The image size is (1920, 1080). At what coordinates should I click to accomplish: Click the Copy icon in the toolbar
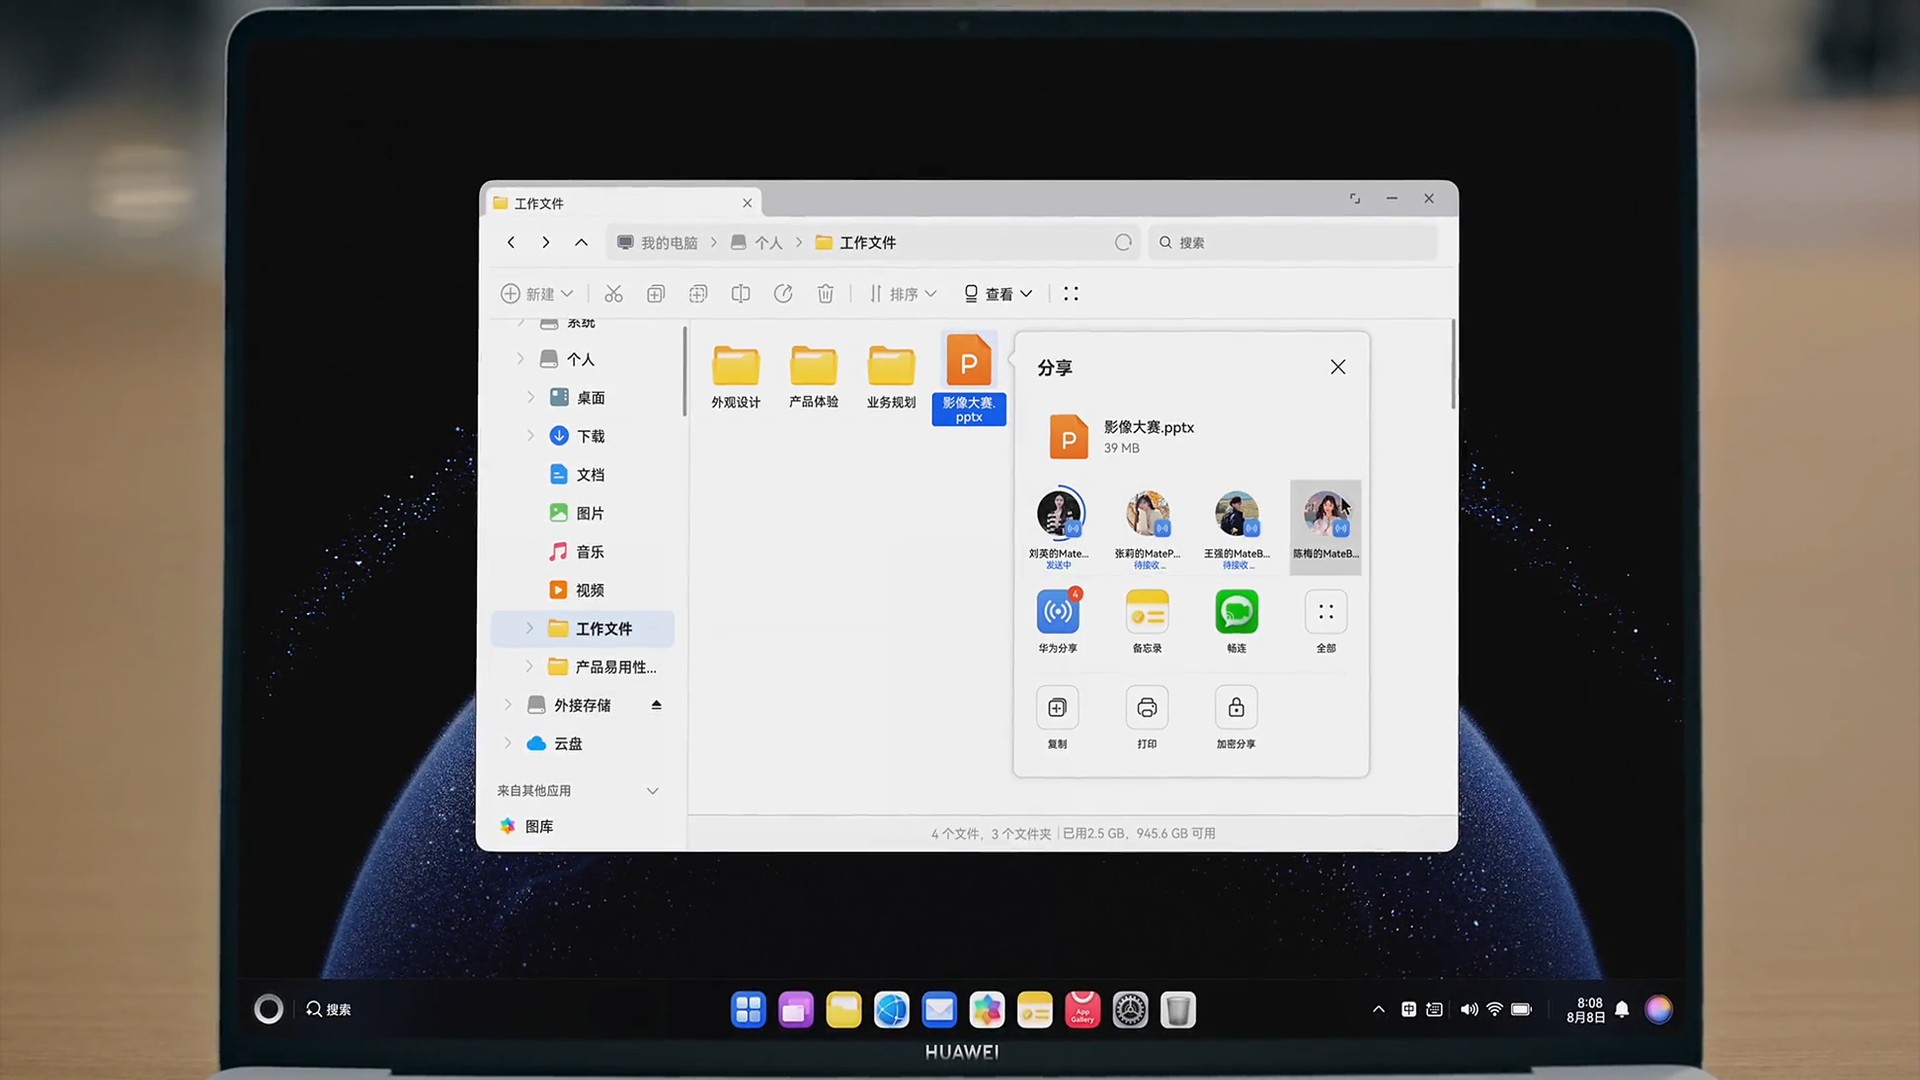[x=655, y=293]
